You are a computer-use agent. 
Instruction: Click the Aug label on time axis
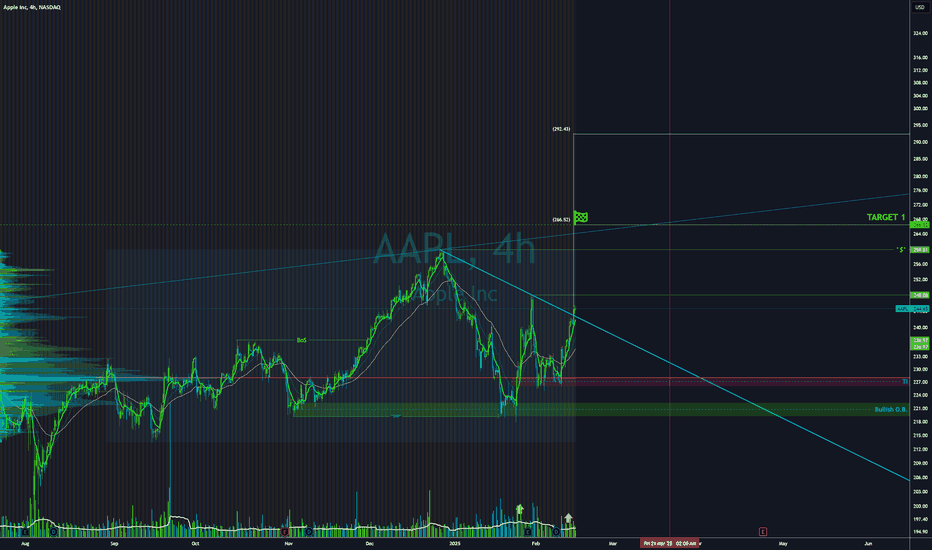[x=25, y=543]
